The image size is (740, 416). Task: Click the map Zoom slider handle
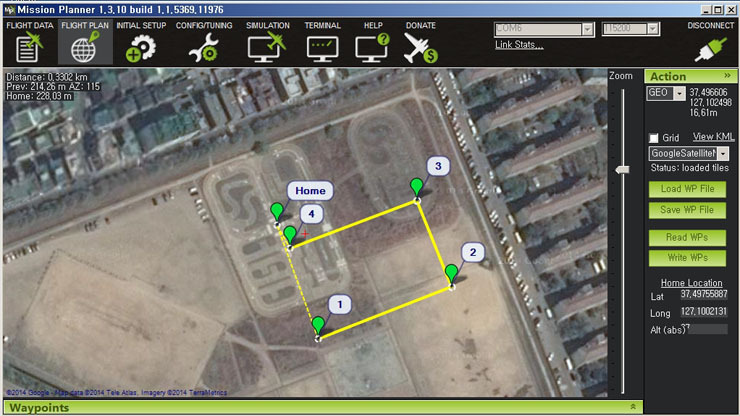tap(622, 170)
